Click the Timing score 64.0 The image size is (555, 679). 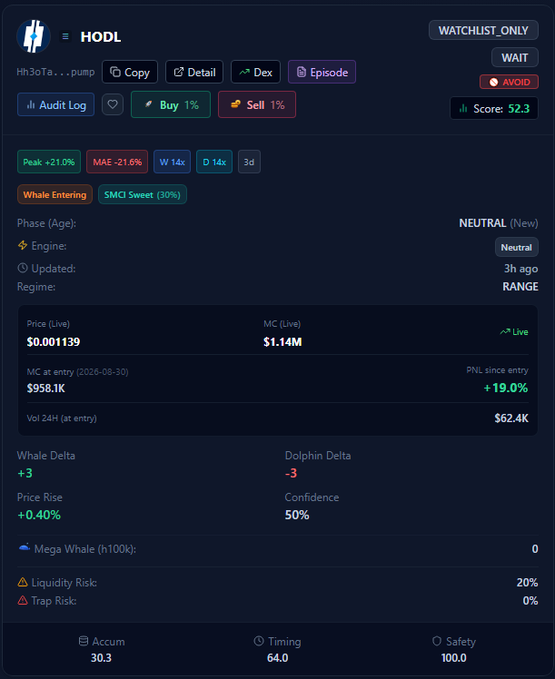278,657
